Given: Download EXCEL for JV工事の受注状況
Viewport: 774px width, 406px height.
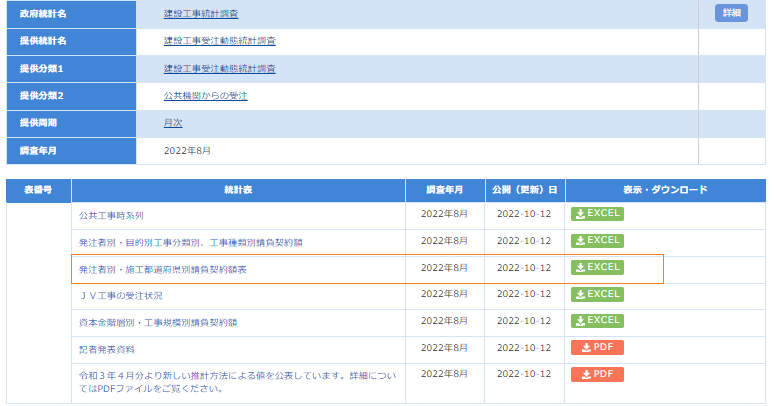Looking at the screenshot, I should point(597,295).
